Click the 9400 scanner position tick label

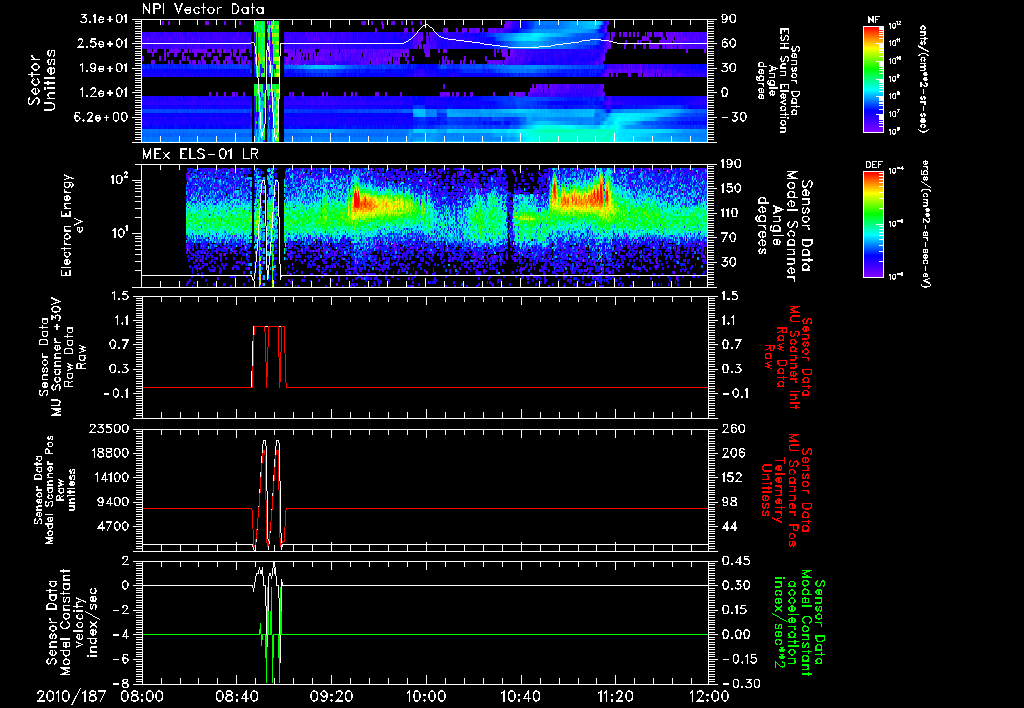113,502
